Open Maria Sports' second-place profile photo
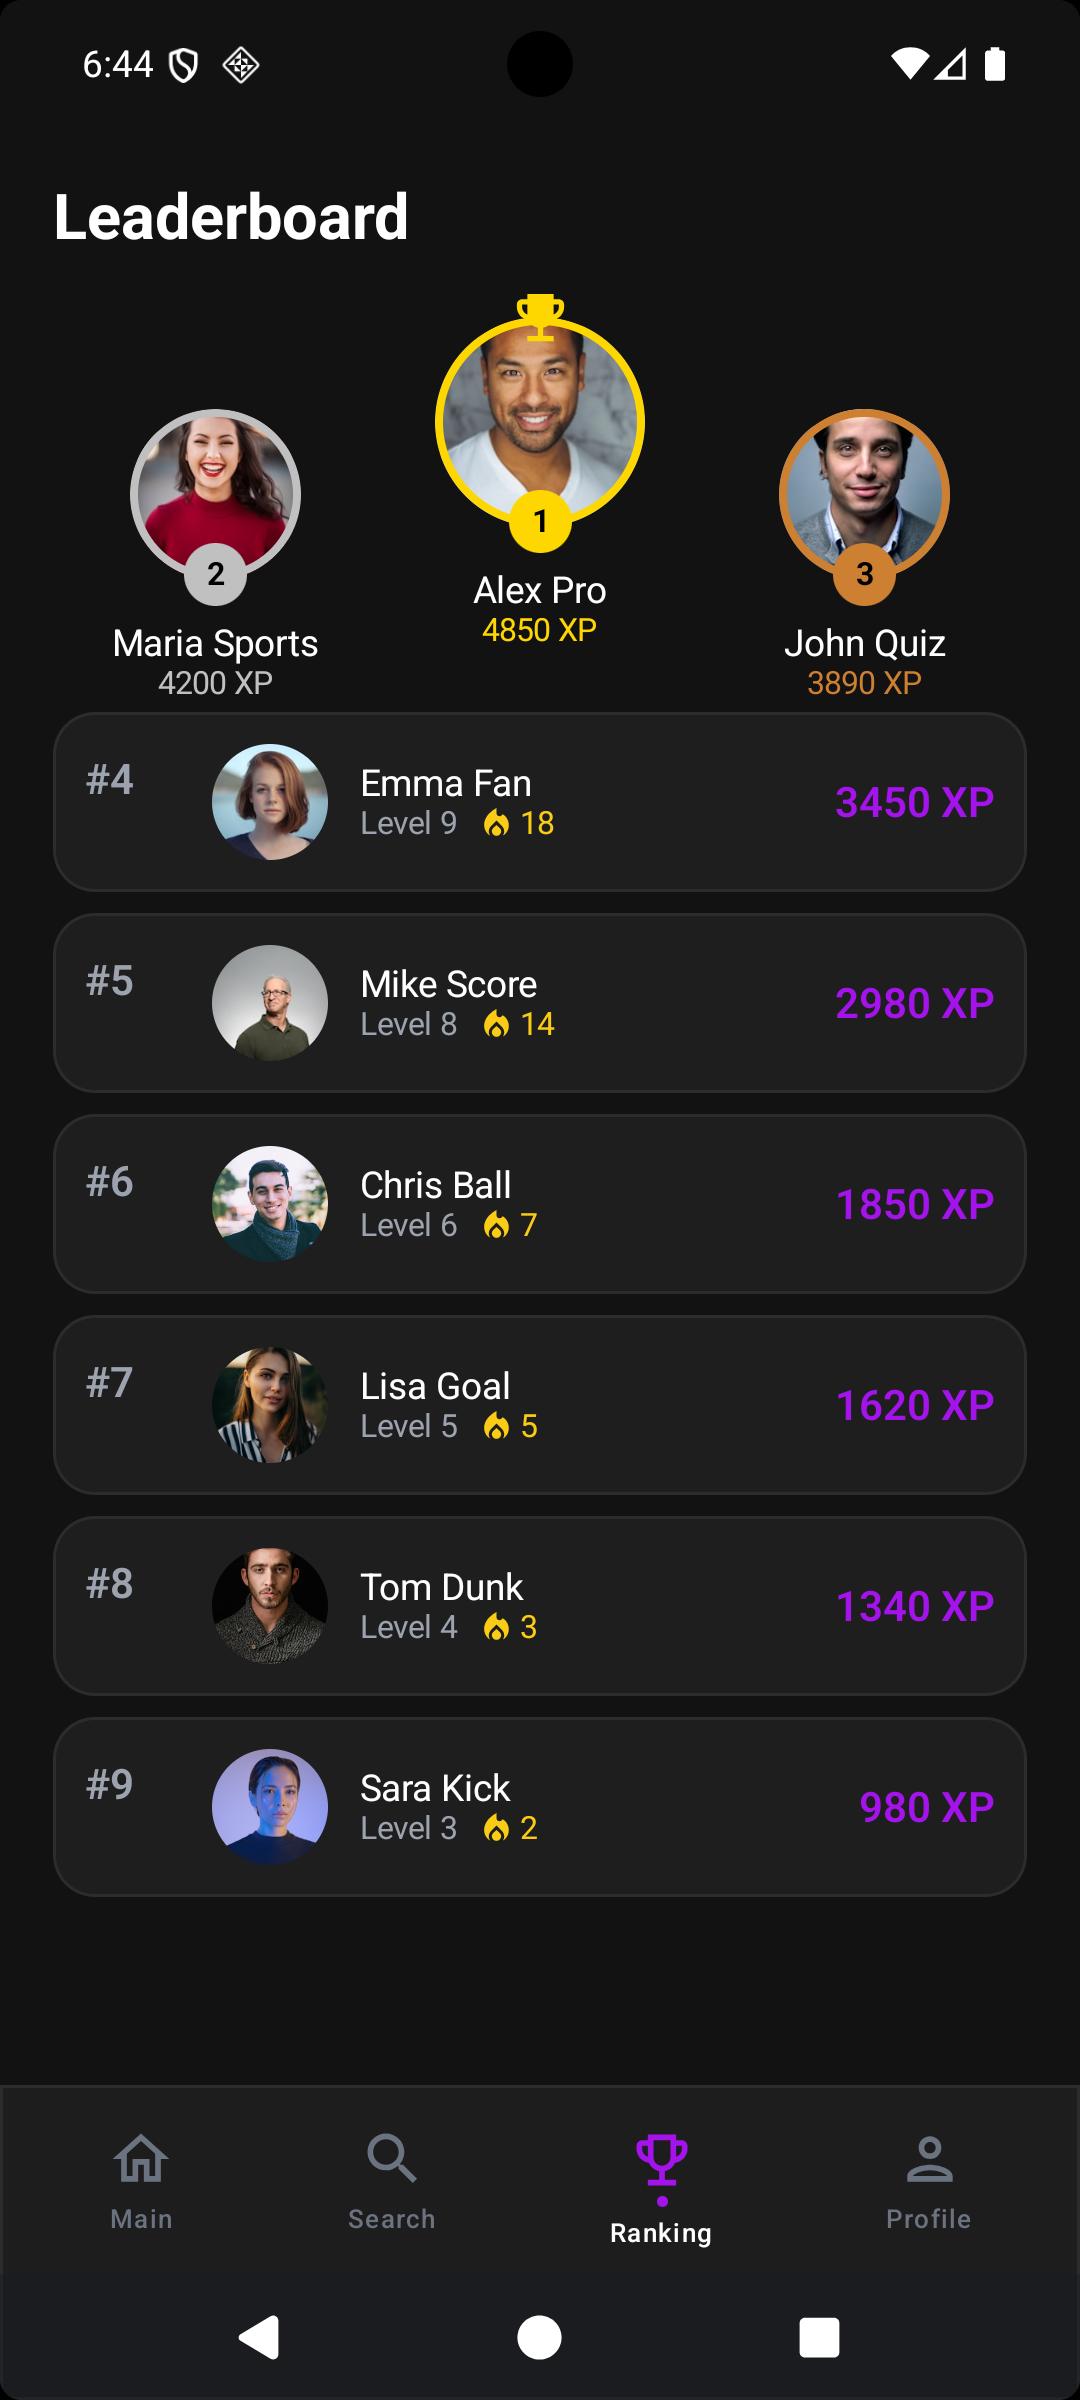Image resolution: width=1080 pixels, height=2400 pixels. pos(215,490)
